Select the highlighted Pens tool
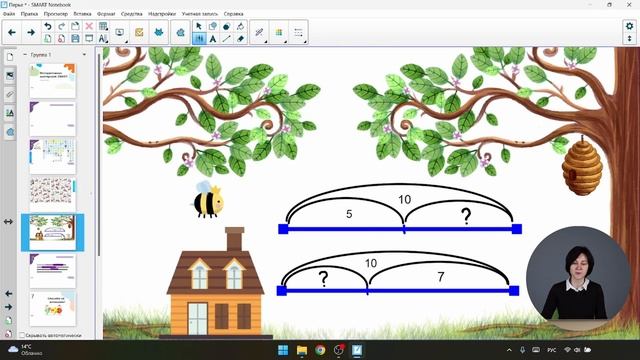The height and width of the screenshot is (360, 640). tap(199, 39)
